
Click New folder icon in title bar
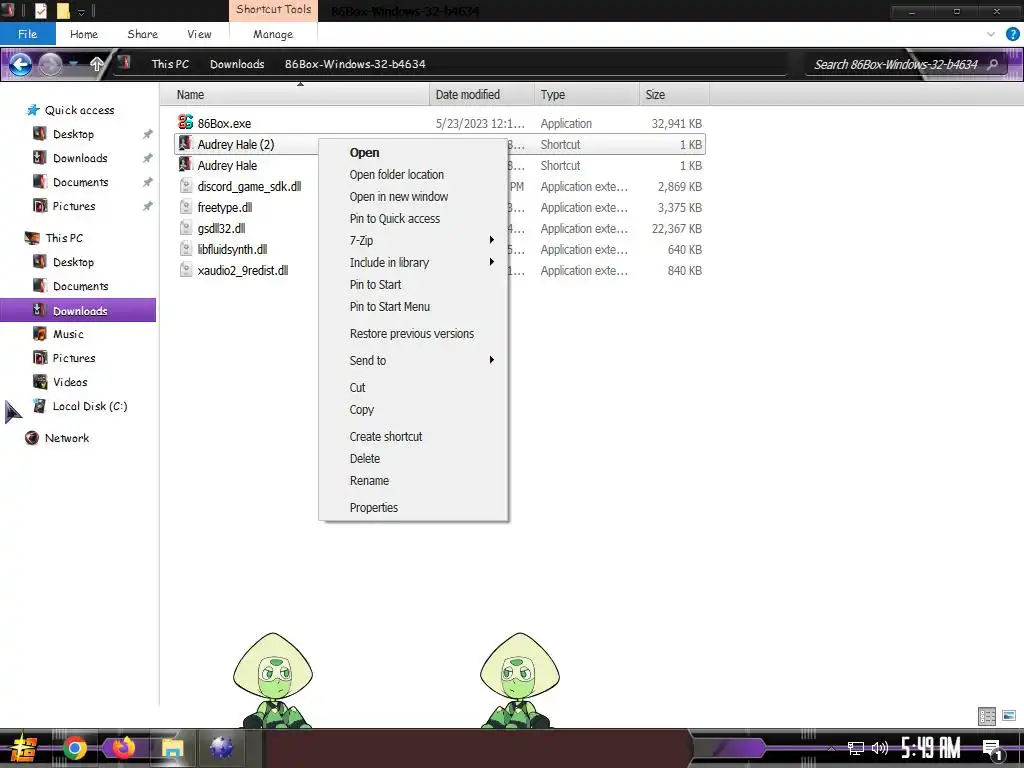pyautogui.click(x=63, y=10)
